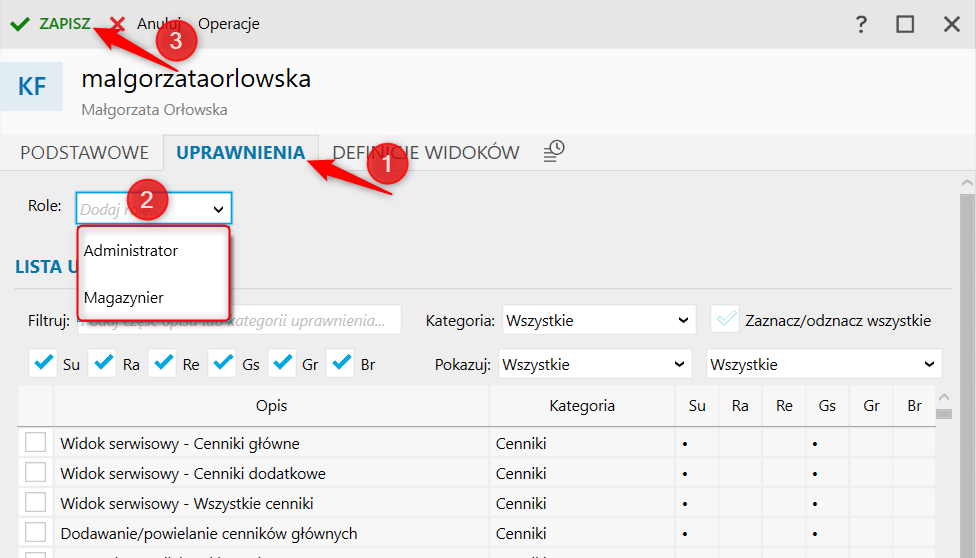Image resolution: width=976 pixels, height=558 pixels.
Task: Choose Magazynier from the role list
Action: (x=124, y=298)
